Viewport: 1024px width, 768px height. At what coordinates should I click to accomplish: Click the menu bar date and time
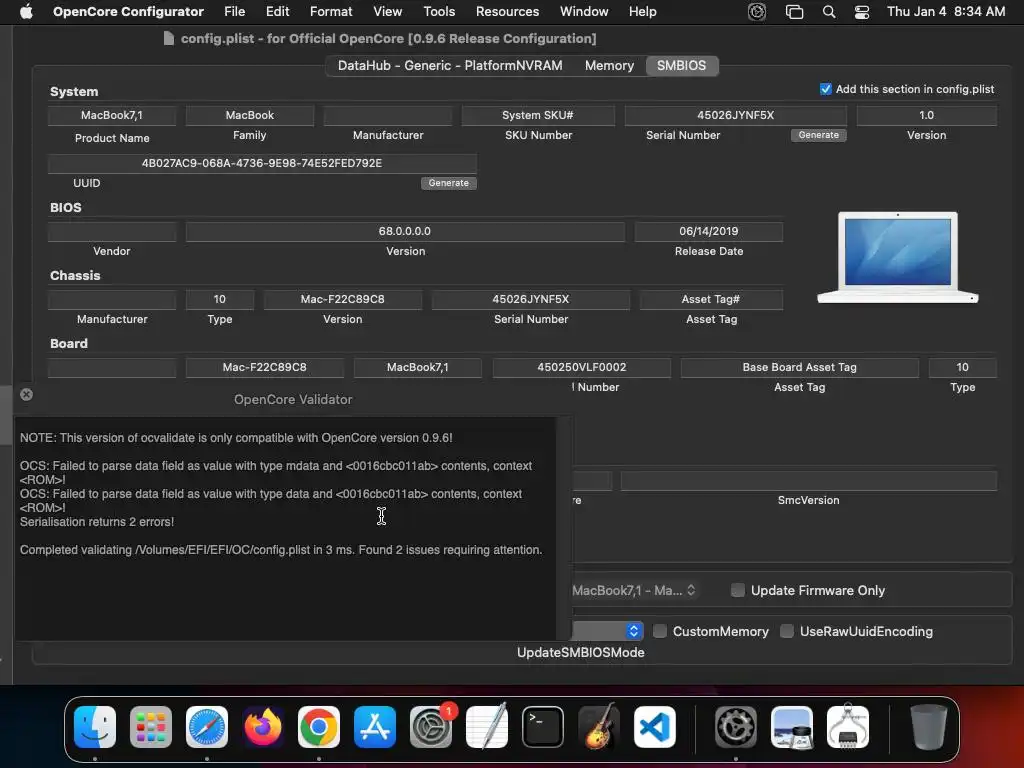[946, 11]
